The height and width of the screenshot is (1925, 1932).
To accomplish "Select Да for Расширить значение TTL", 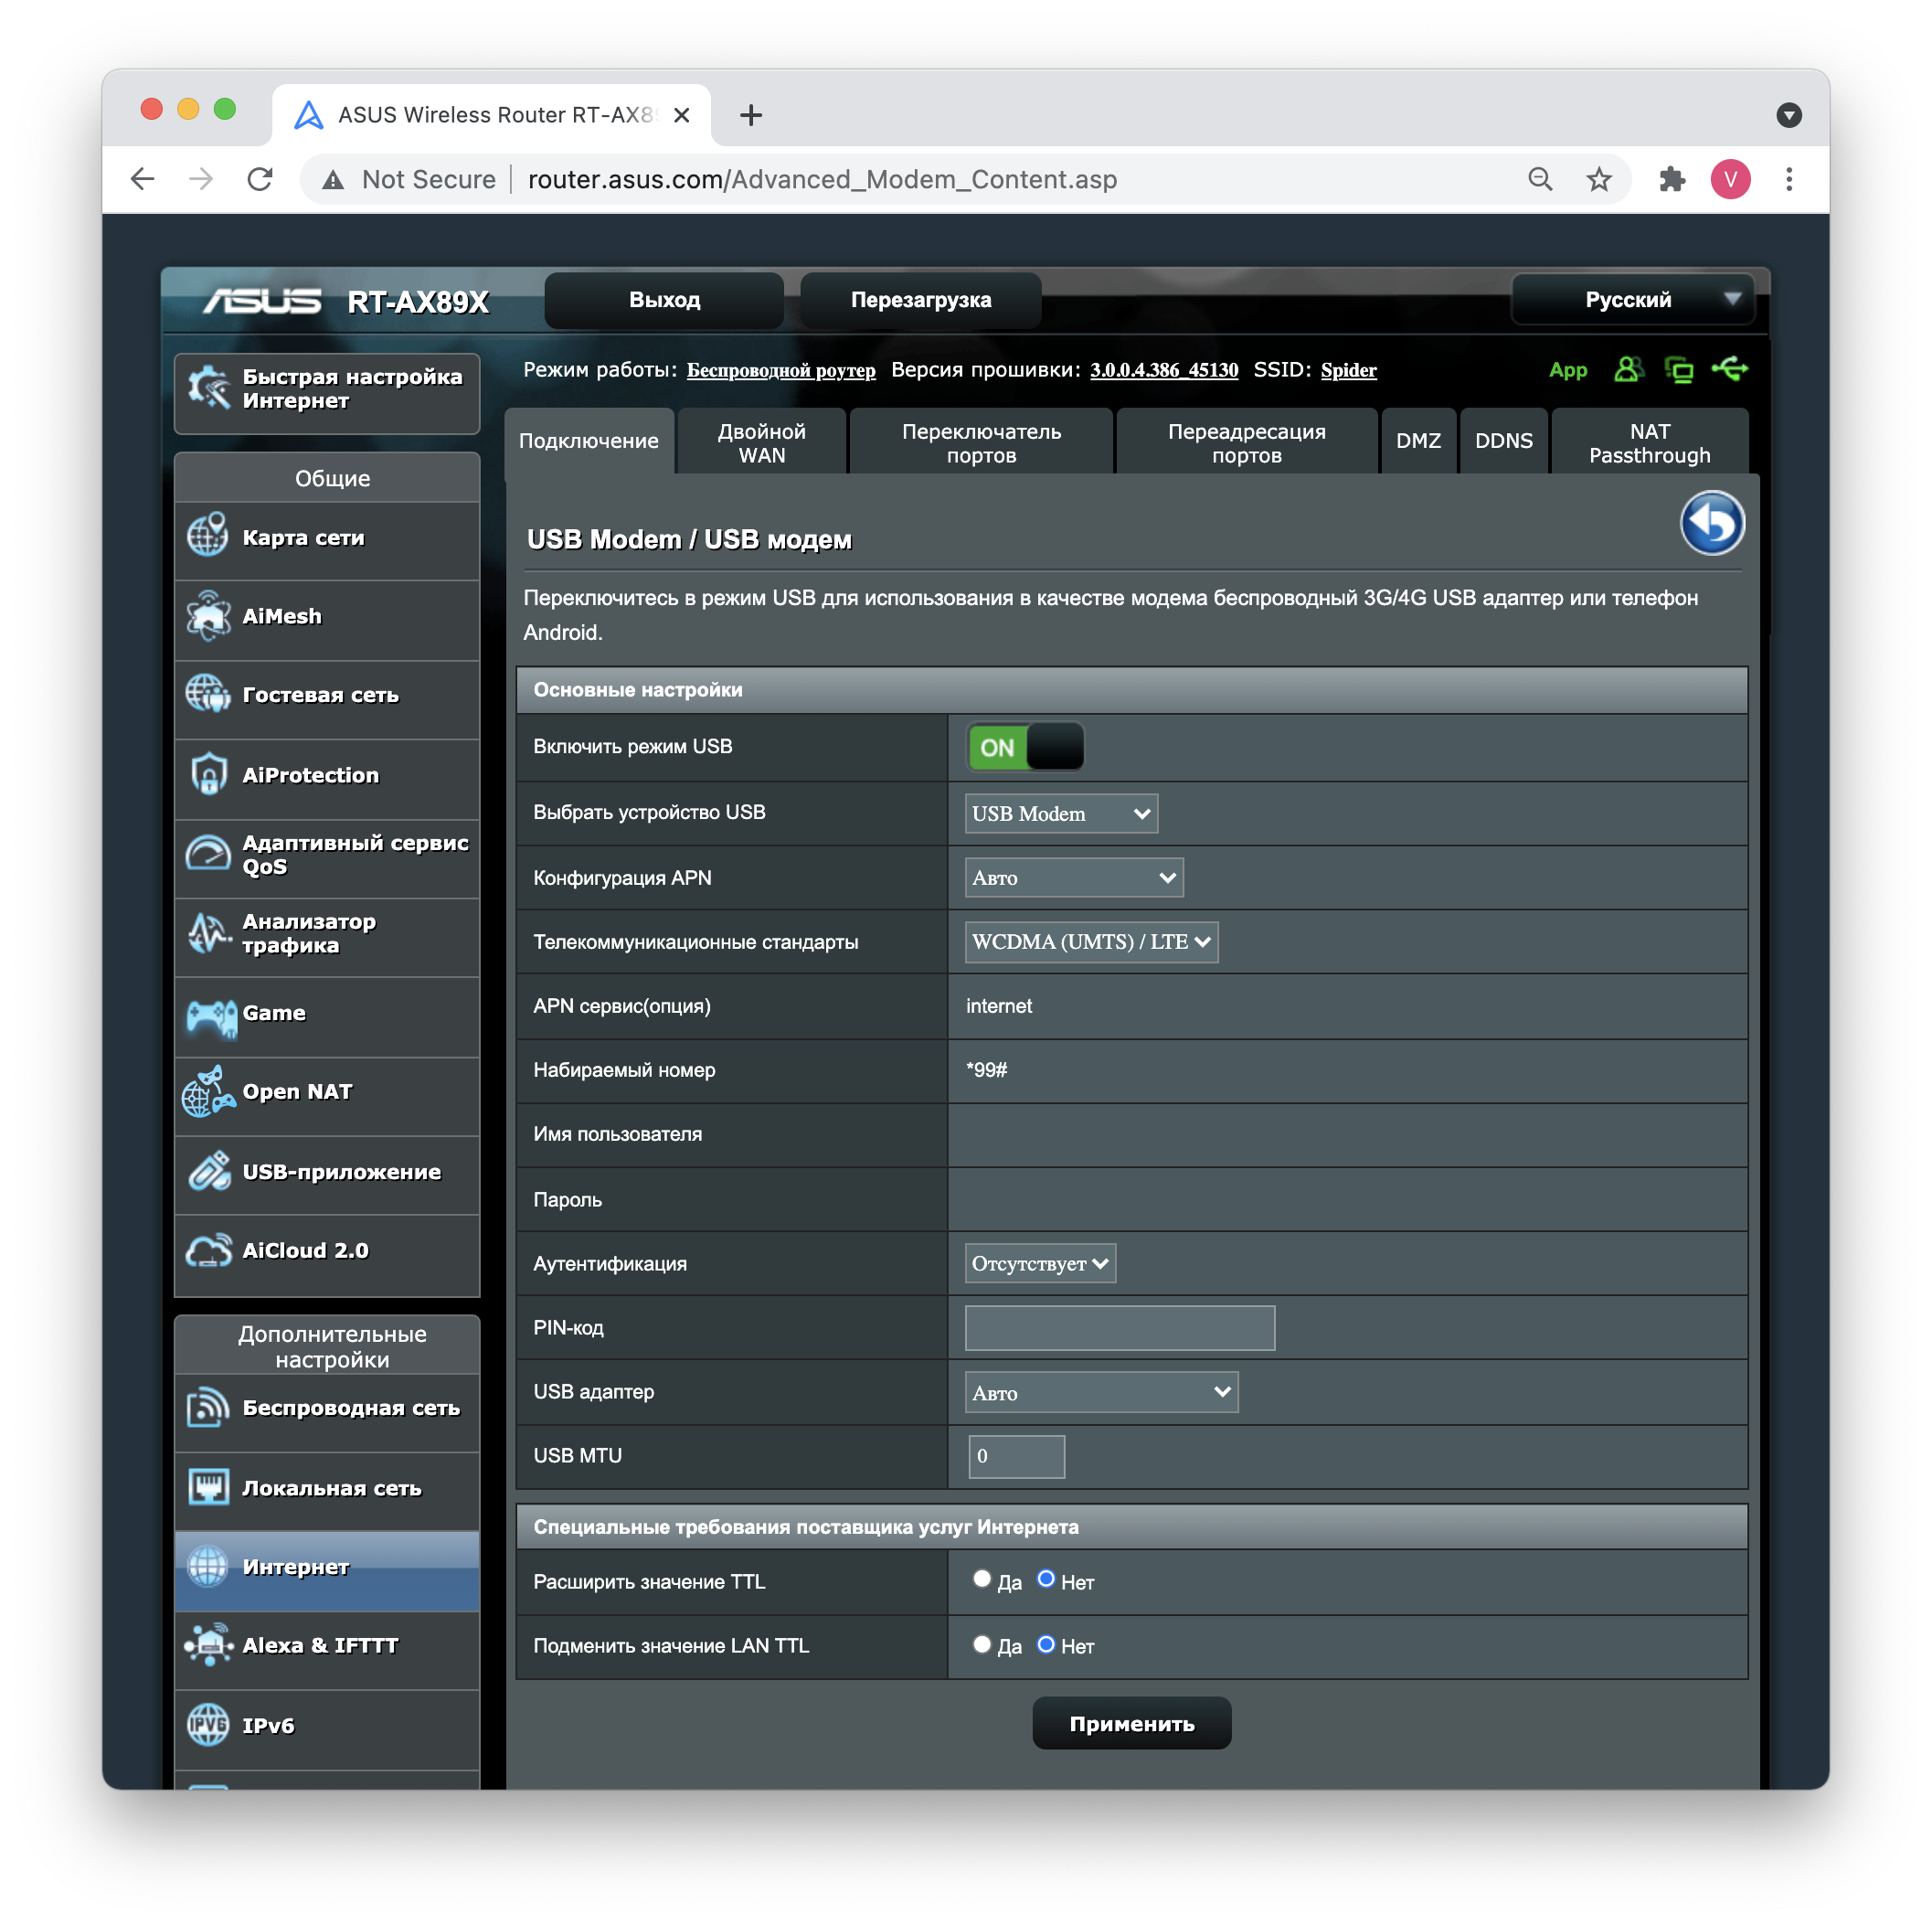I will [982, 1580].
